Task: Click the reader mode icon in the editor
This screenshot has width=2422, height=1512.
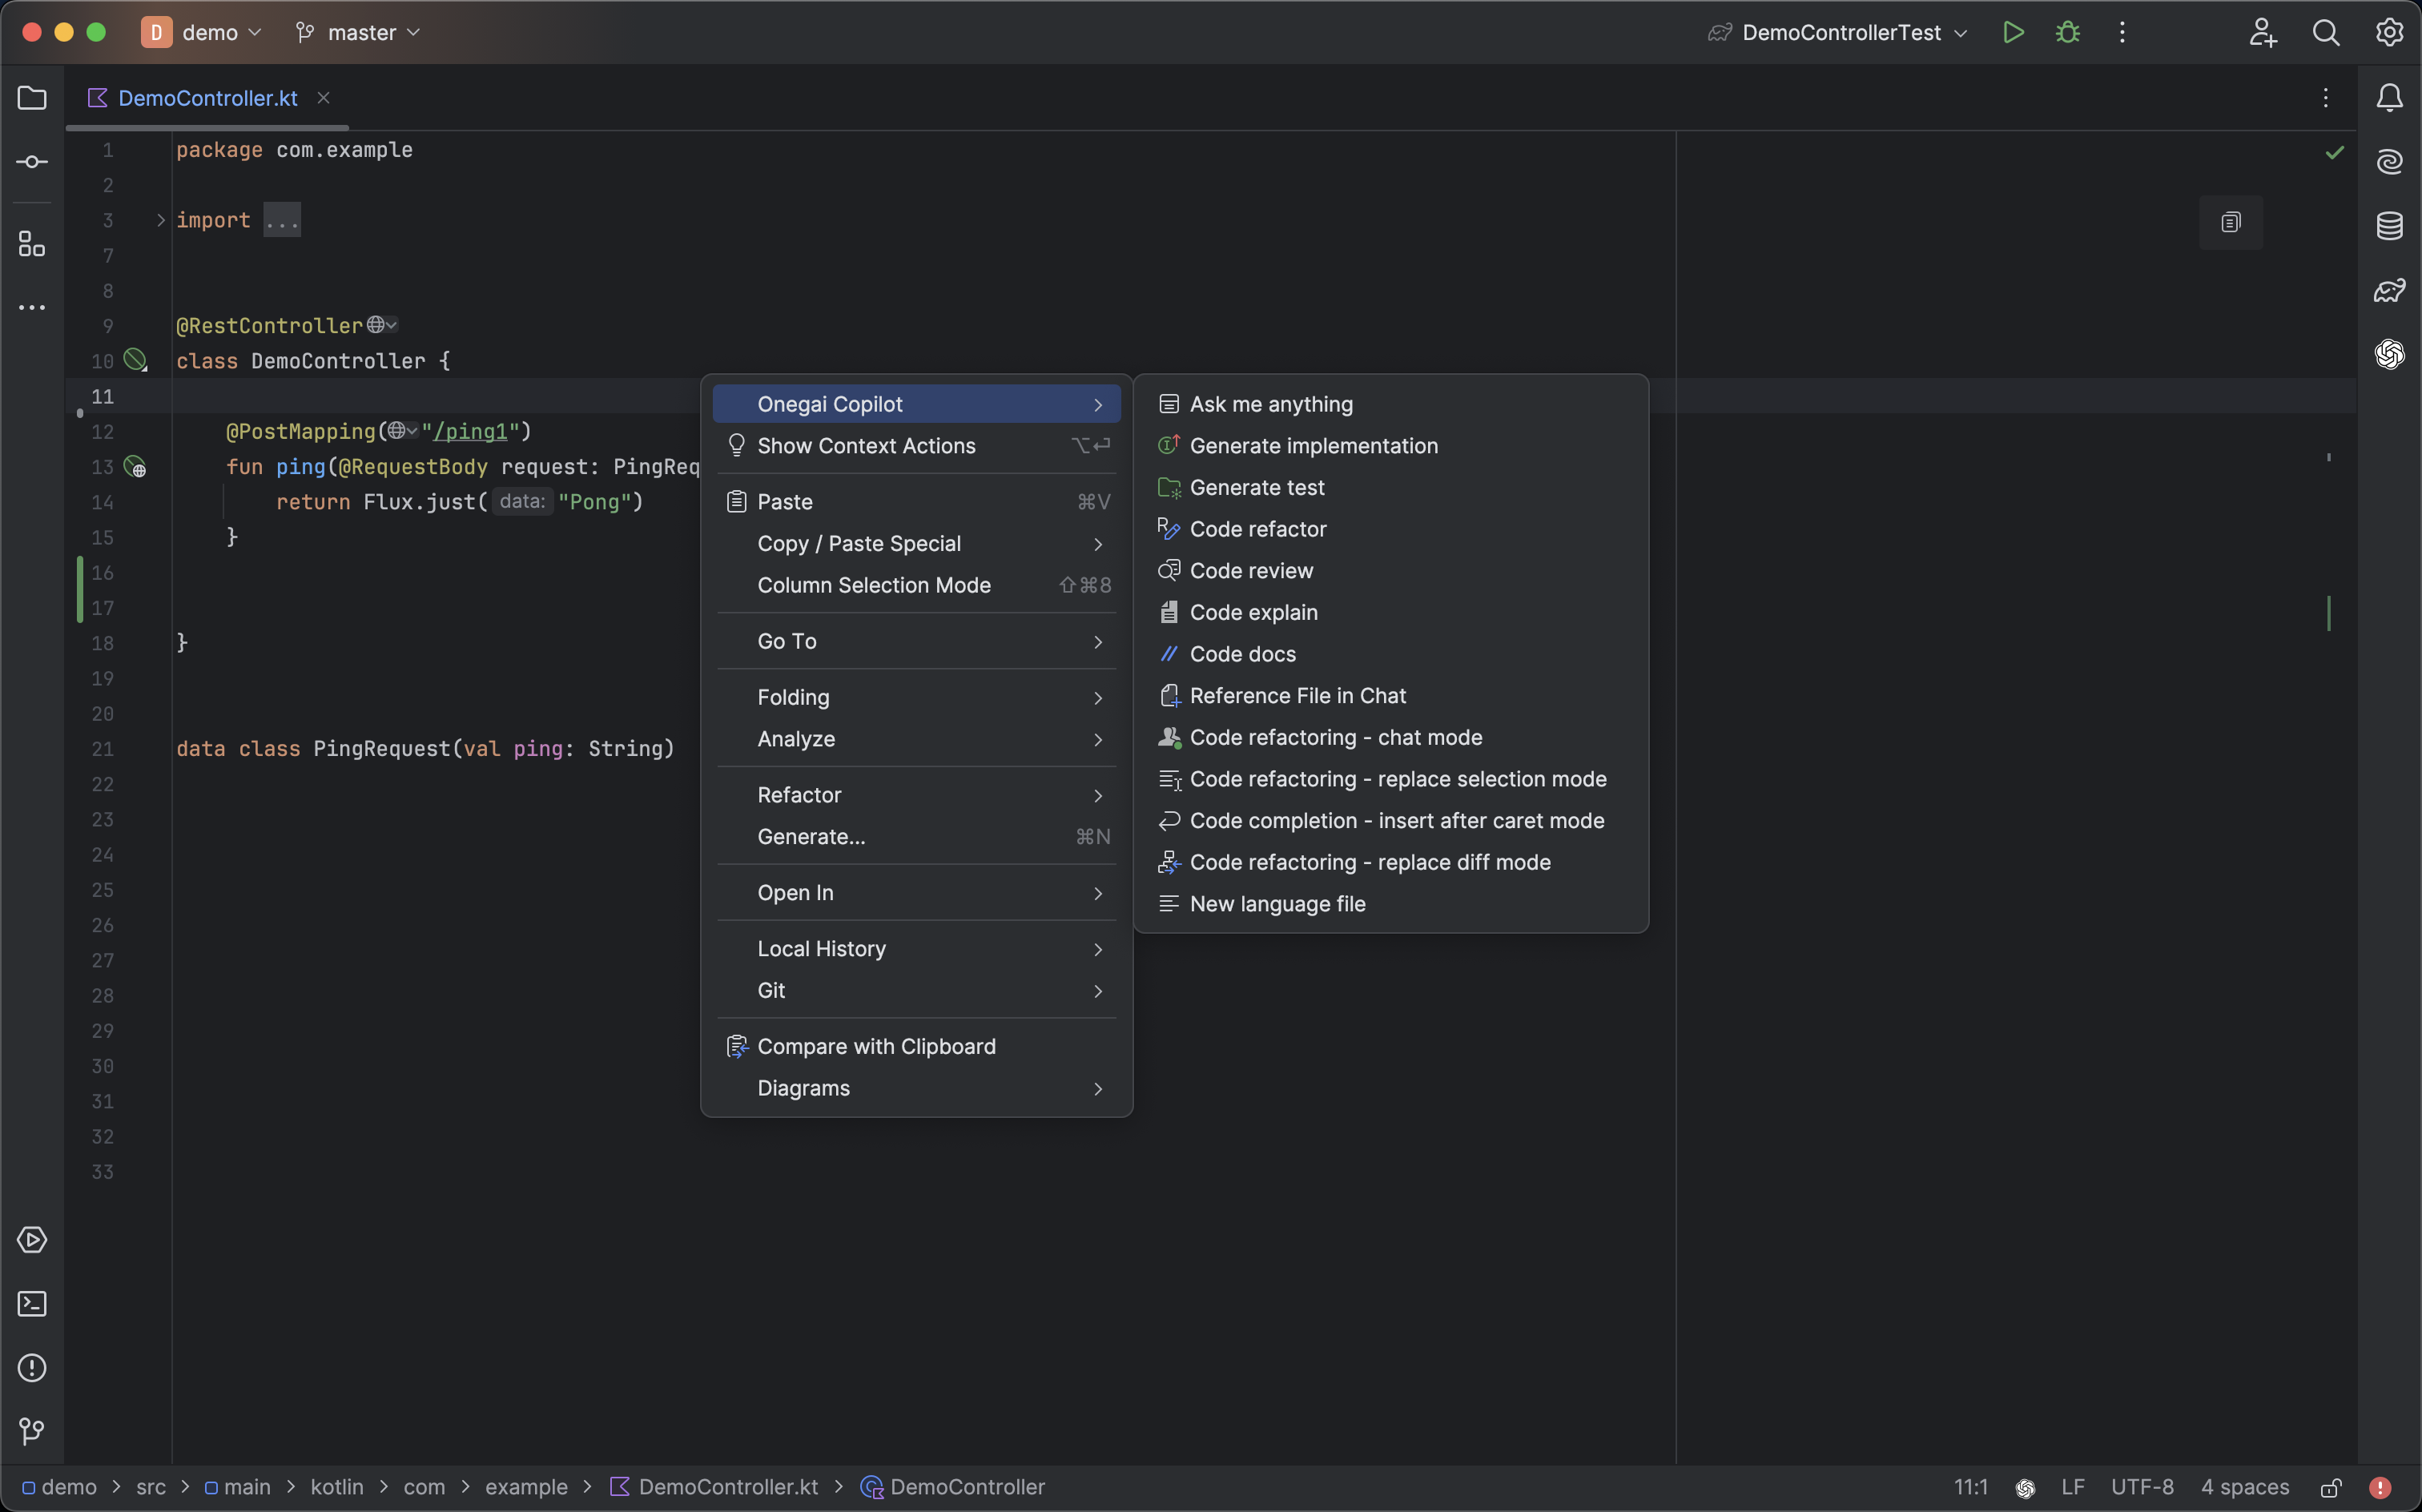Action: coord(2231,222)
